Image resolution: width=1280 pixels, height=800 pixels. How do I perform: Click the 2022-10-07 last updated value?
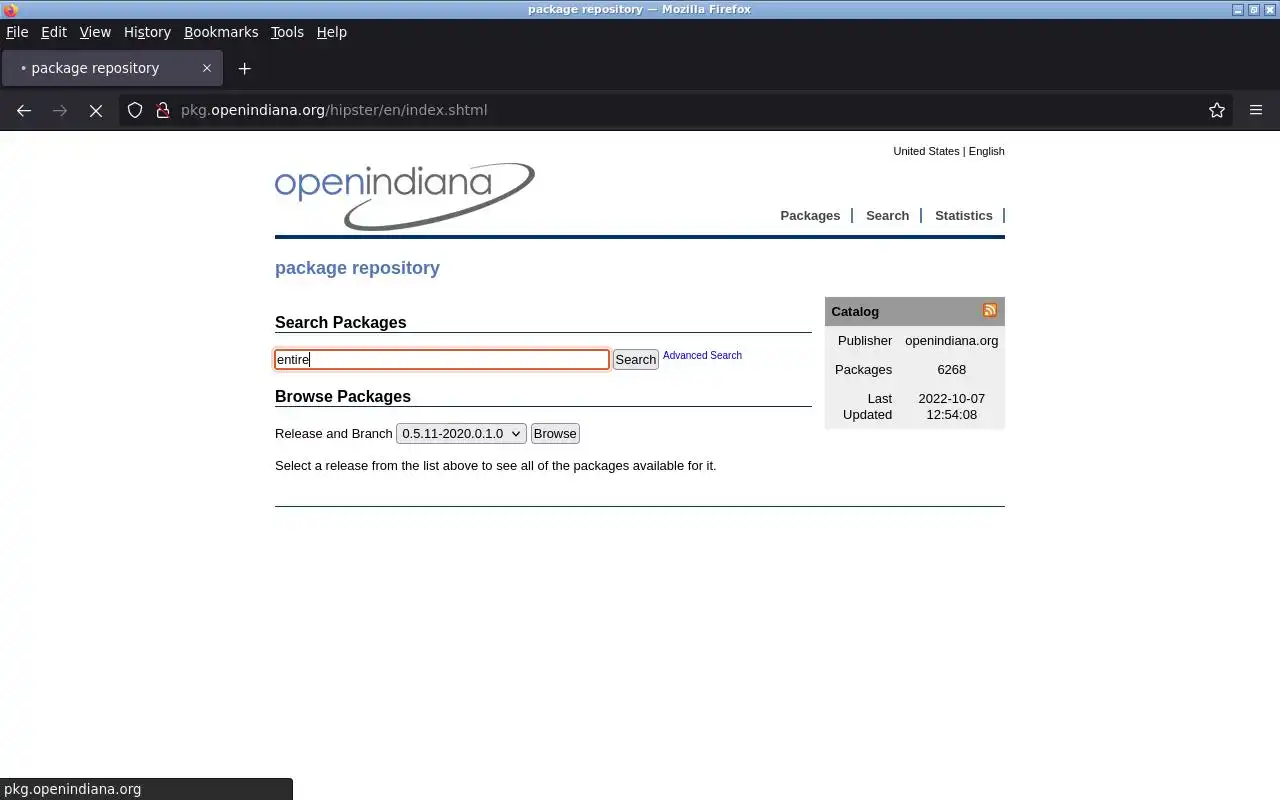[x=951, y=406]
